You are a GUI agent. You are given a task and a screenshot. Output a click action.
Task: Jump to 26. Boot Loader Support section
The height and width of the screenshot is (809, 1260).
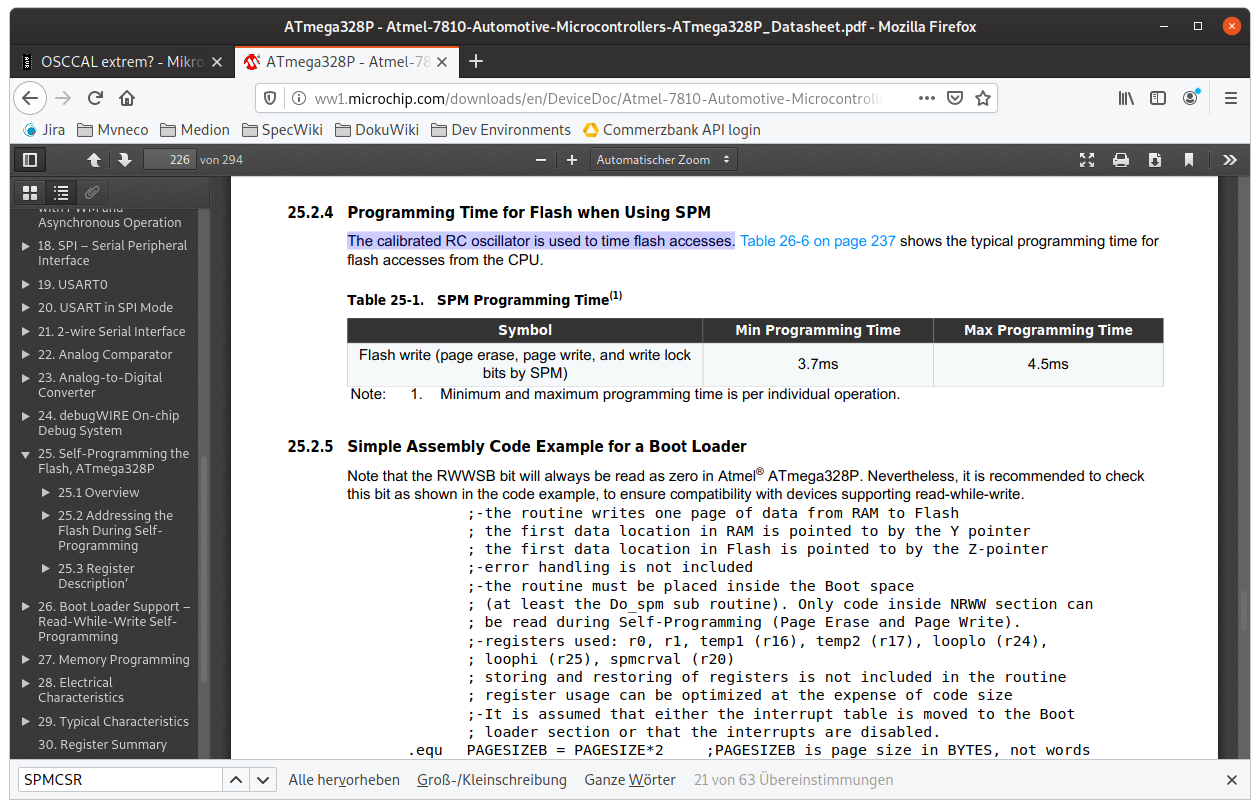(114, 621)
